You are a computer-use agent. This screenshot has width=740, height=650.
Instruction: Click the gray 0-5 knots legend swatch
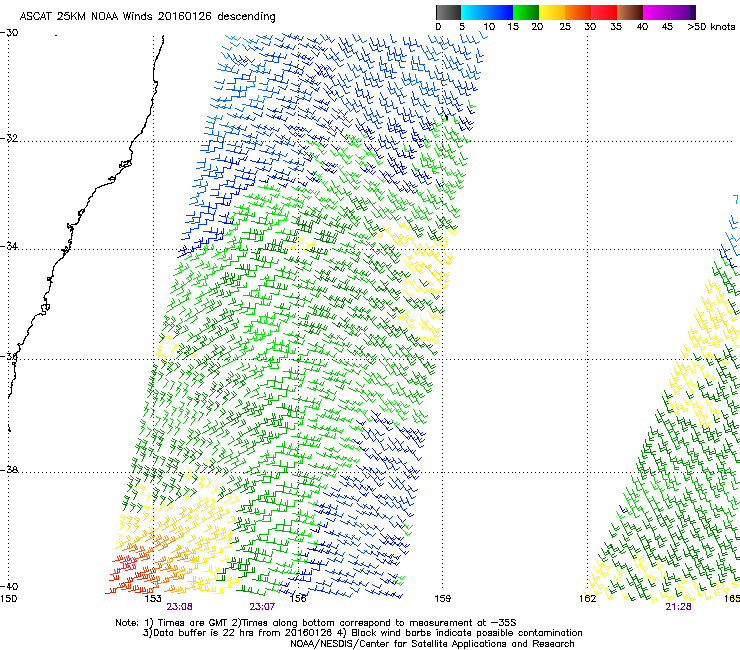448,12
